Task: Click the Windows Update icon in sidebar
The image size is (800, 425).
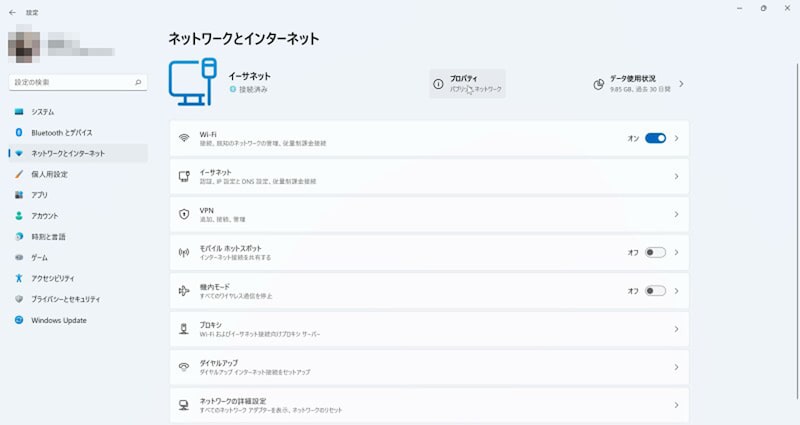Action: (19, 320)
